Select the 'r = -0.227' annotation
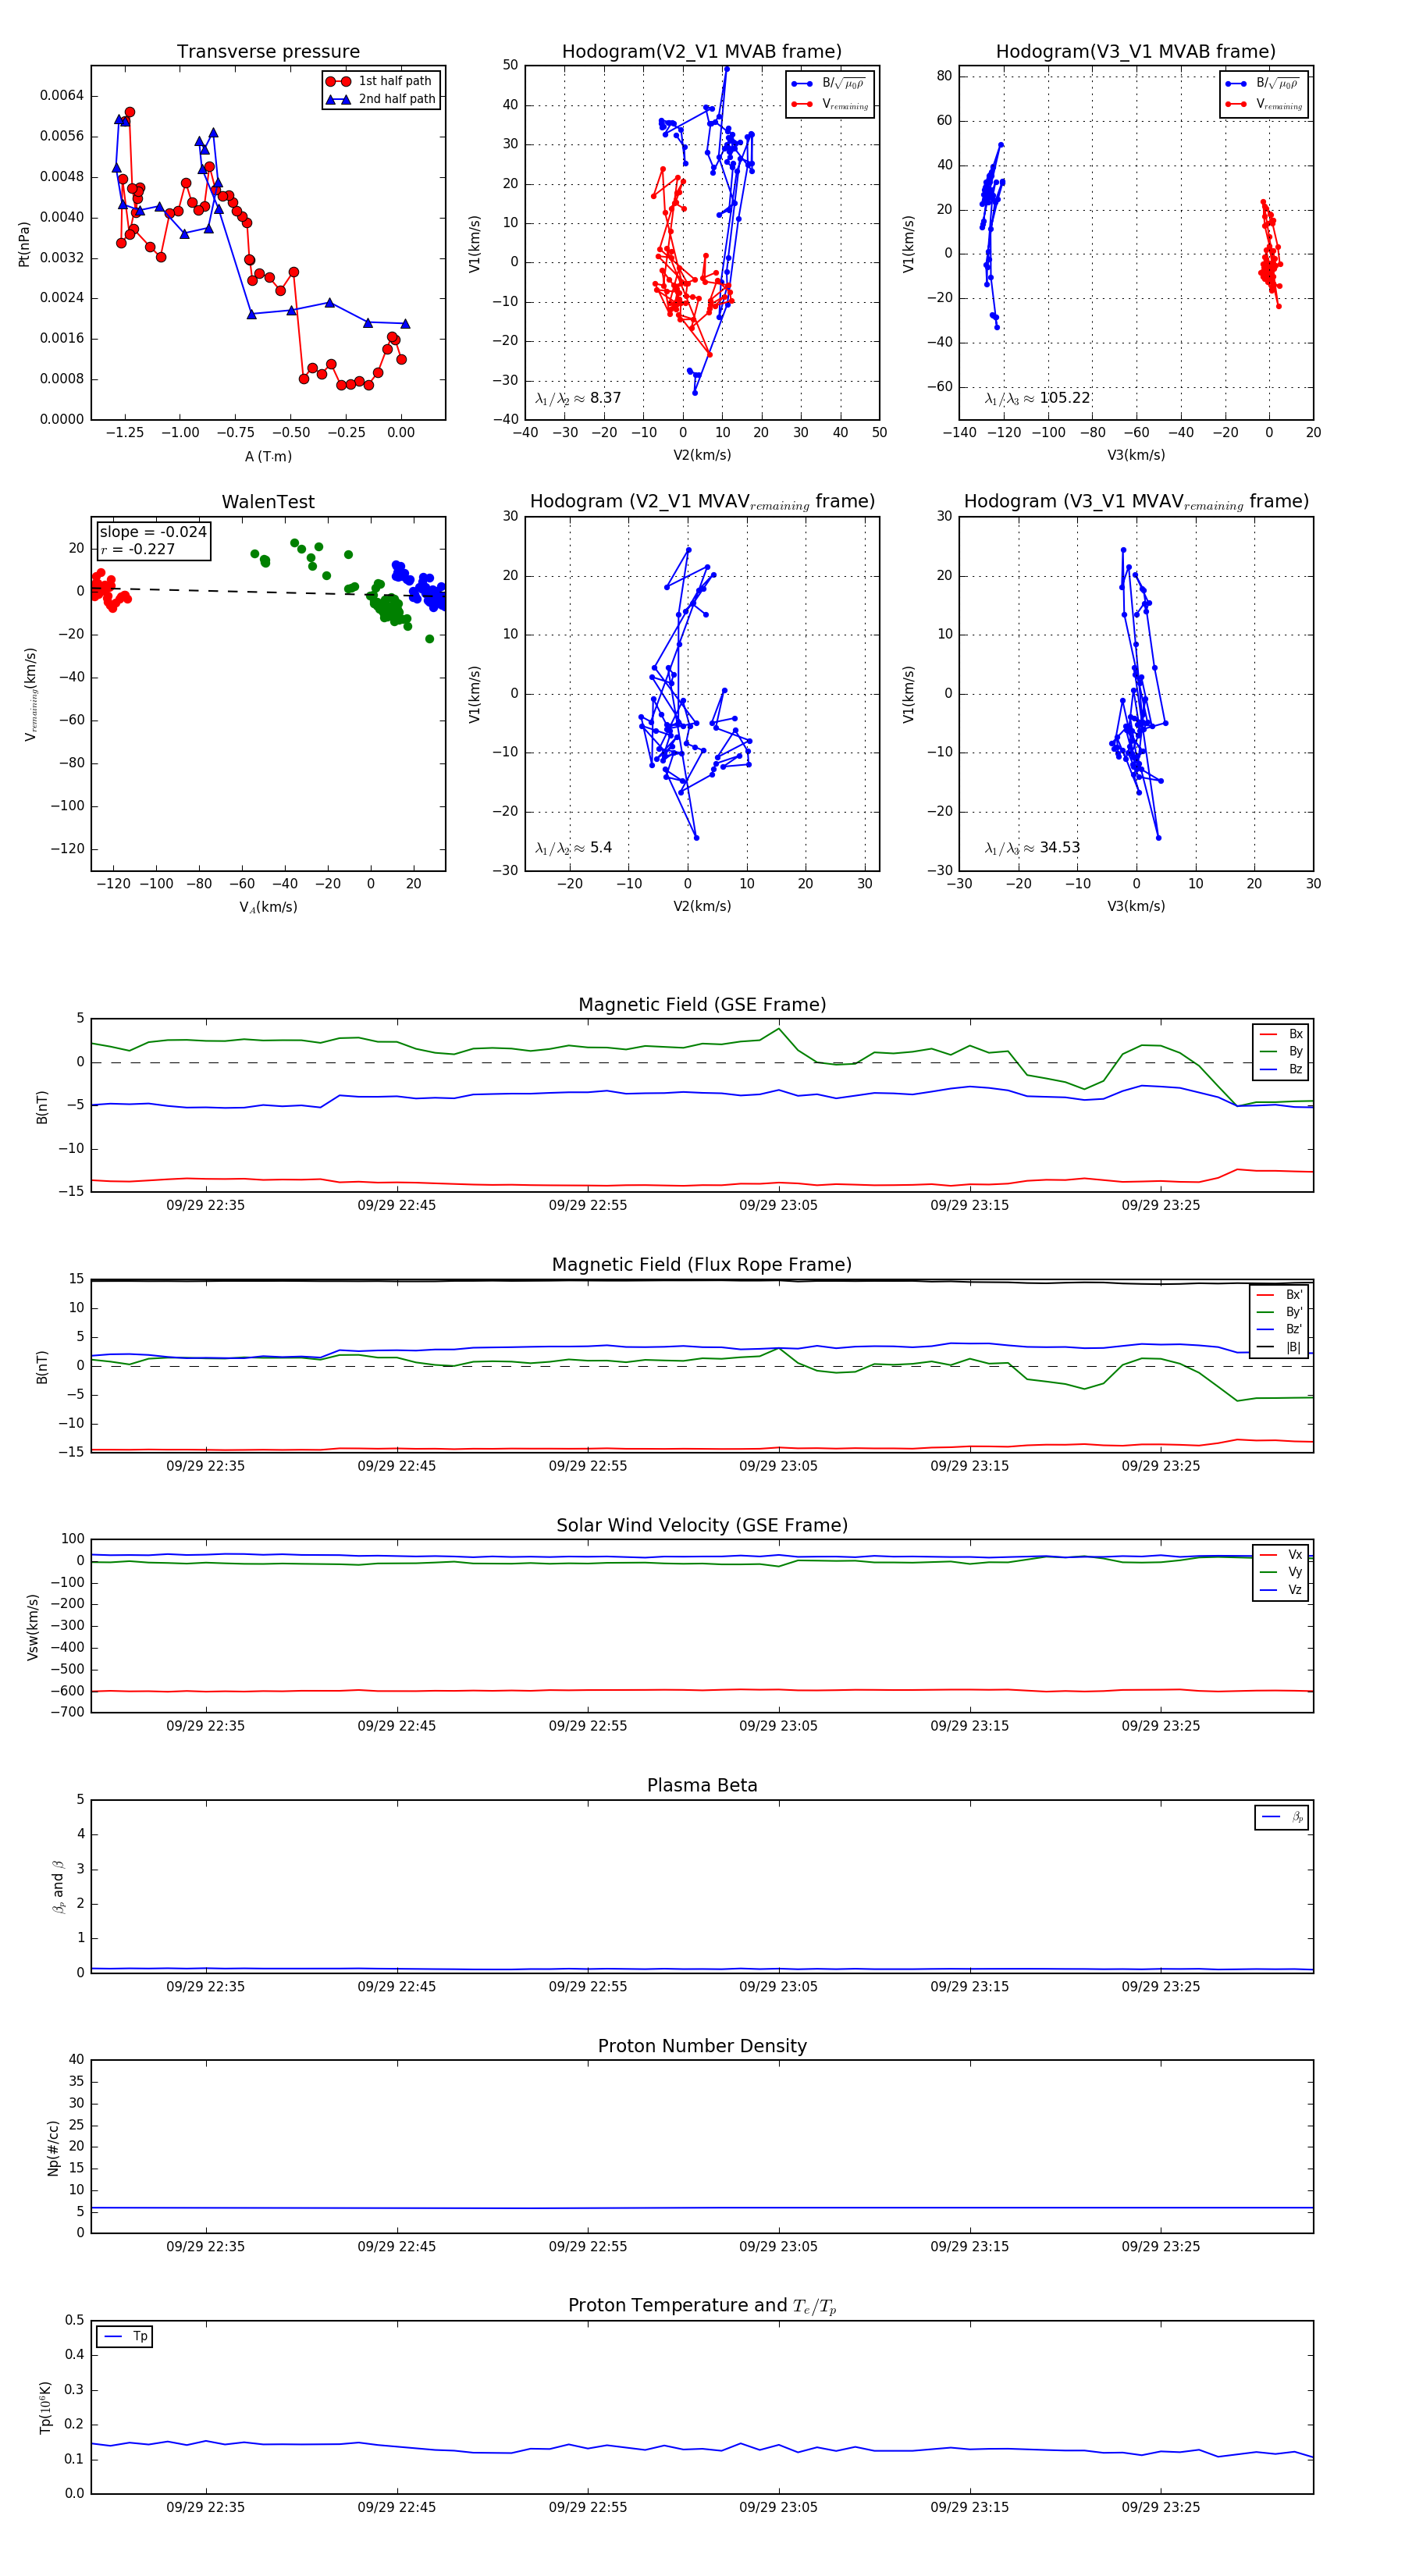This screenshot has width=1405, height=2576. click(x=137, y=549)
